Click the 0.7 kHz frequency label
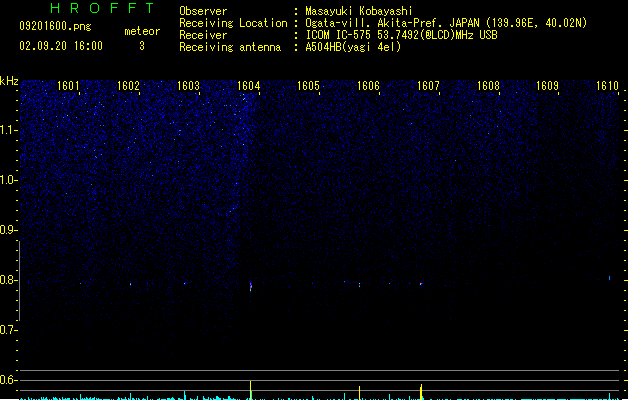Image resolution: width=629 pixels, height=400 pixels. pyautogui.click(x=8, y=330)
